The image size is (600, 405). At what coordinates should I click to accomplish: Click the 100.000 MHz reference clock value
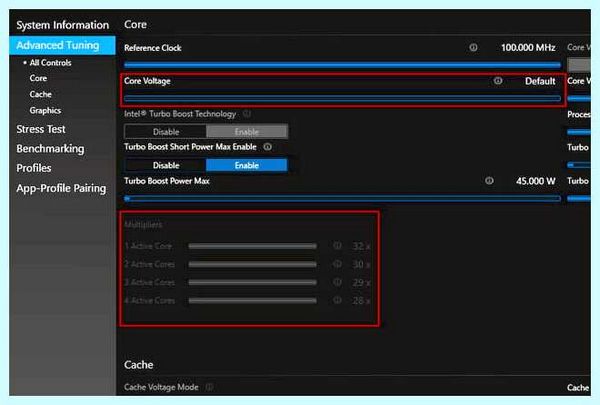click(528, 47)
